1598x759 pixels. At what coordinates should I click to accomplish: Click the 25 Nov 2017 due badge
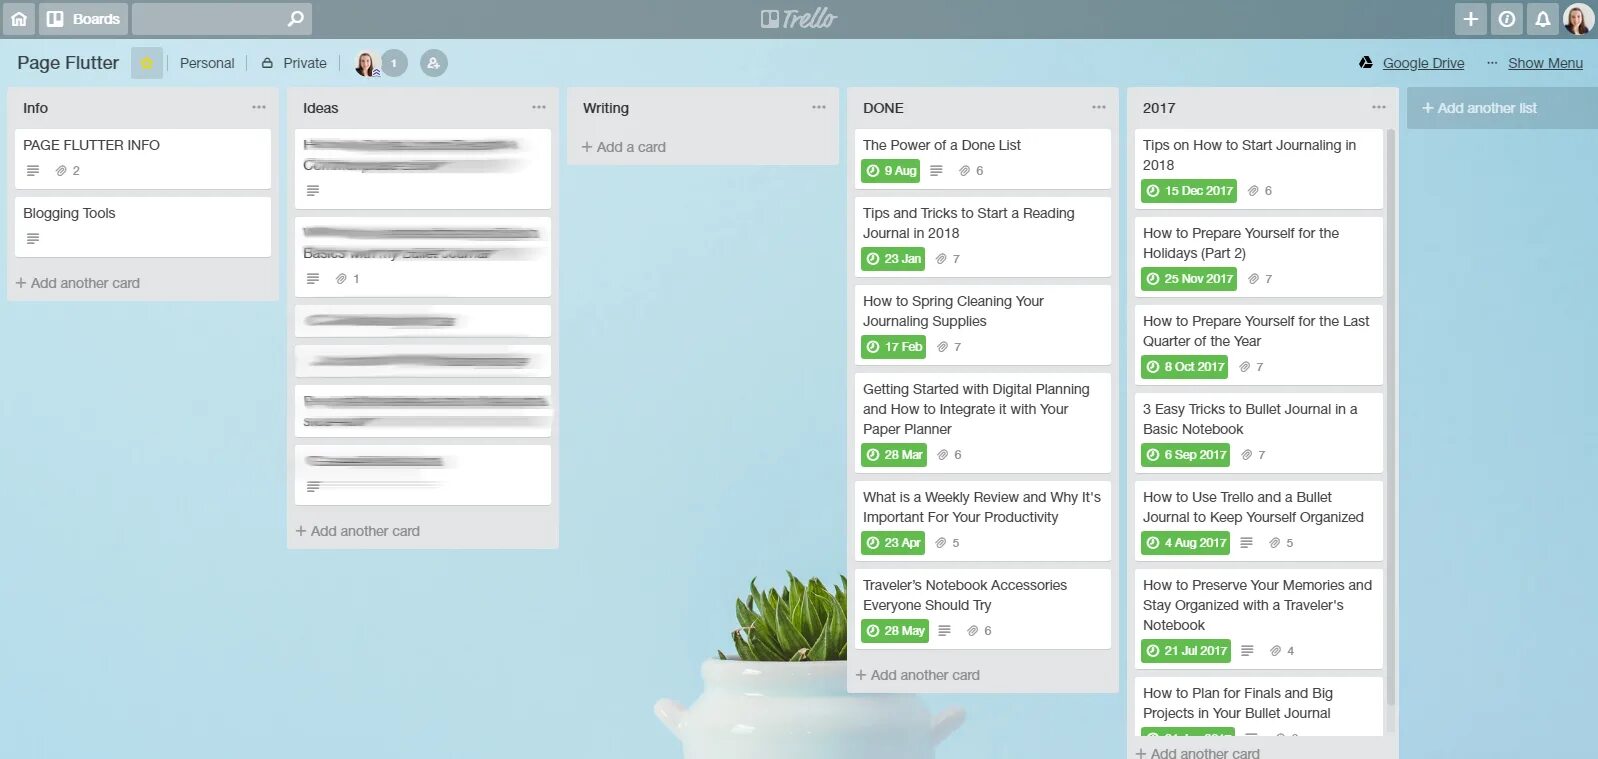1189,279
